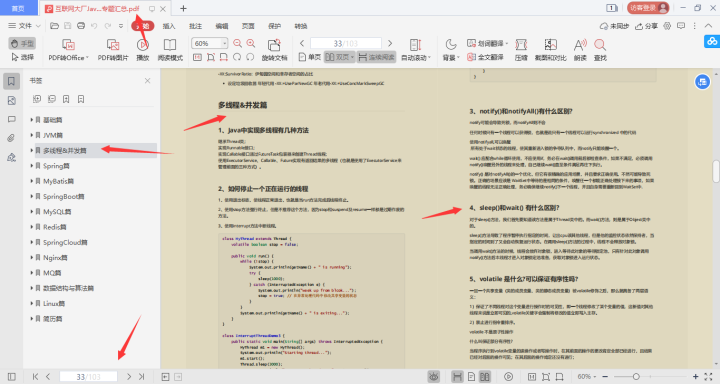The height and width of the screenshot is (384, 720).
Task: Open the 60% zoom level dropdown
Action: point(225,43)
